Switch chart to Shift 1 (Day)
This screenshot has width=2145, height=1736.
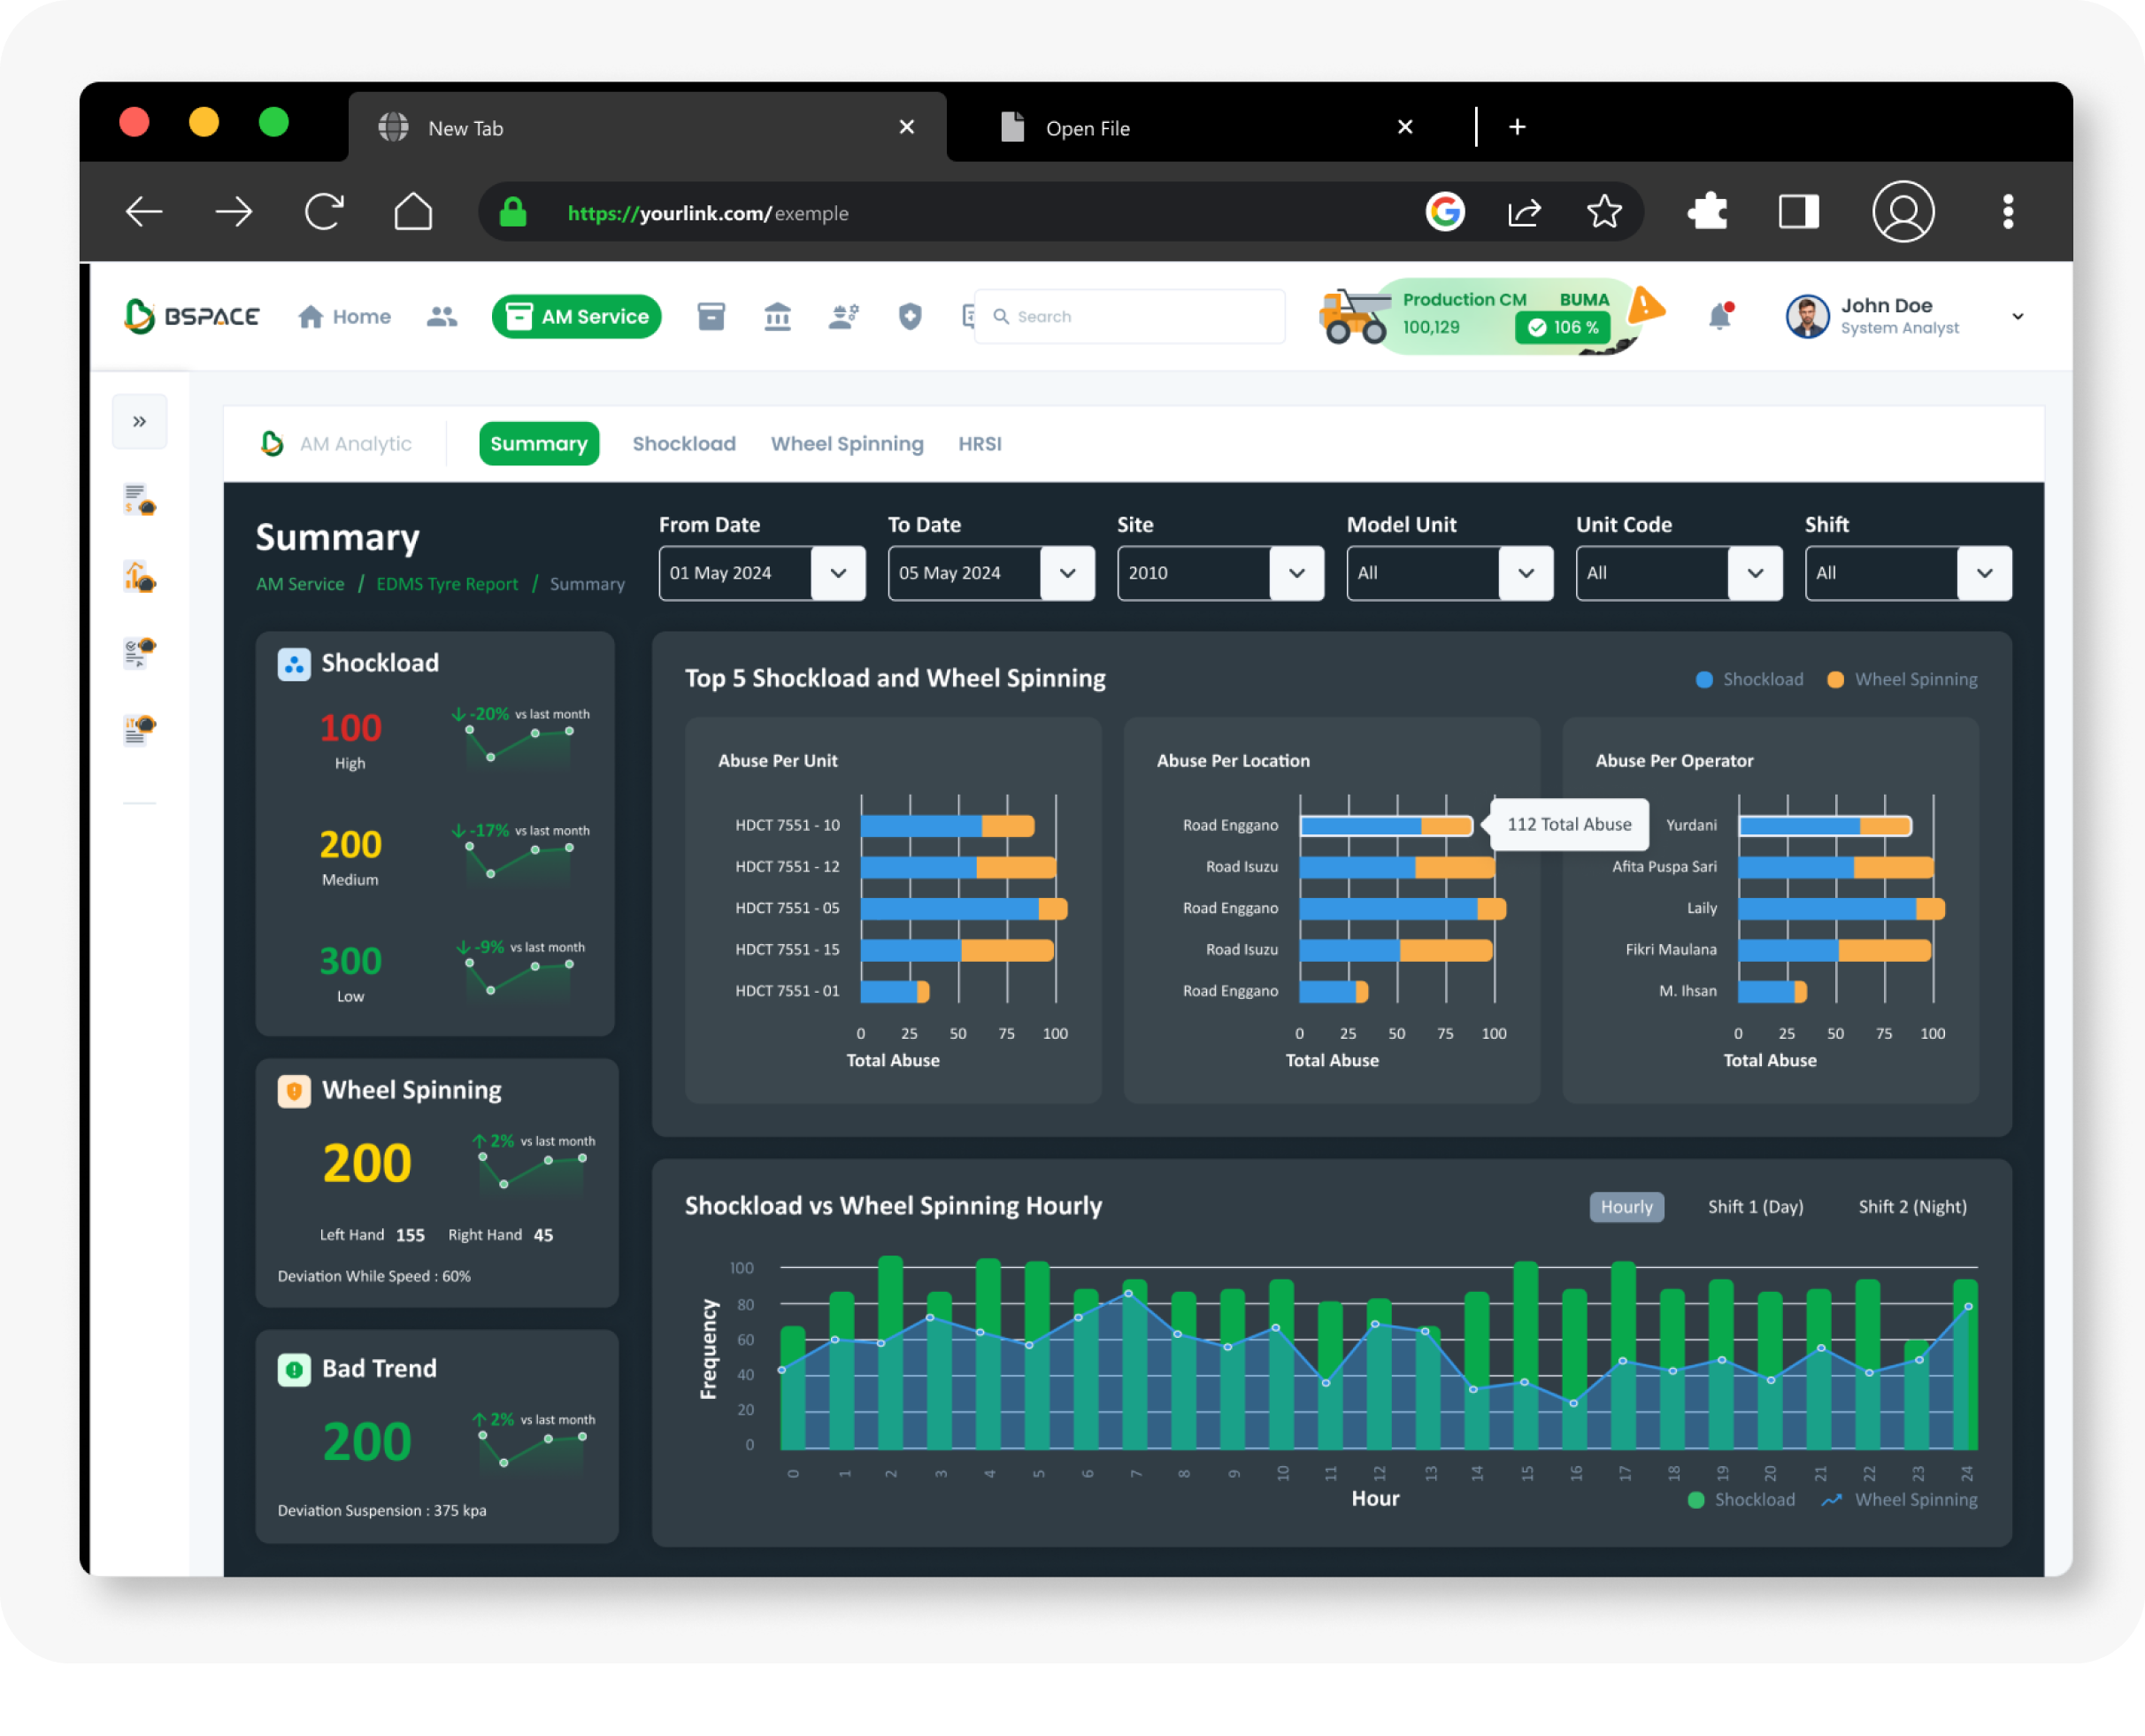point(1755,1207)
